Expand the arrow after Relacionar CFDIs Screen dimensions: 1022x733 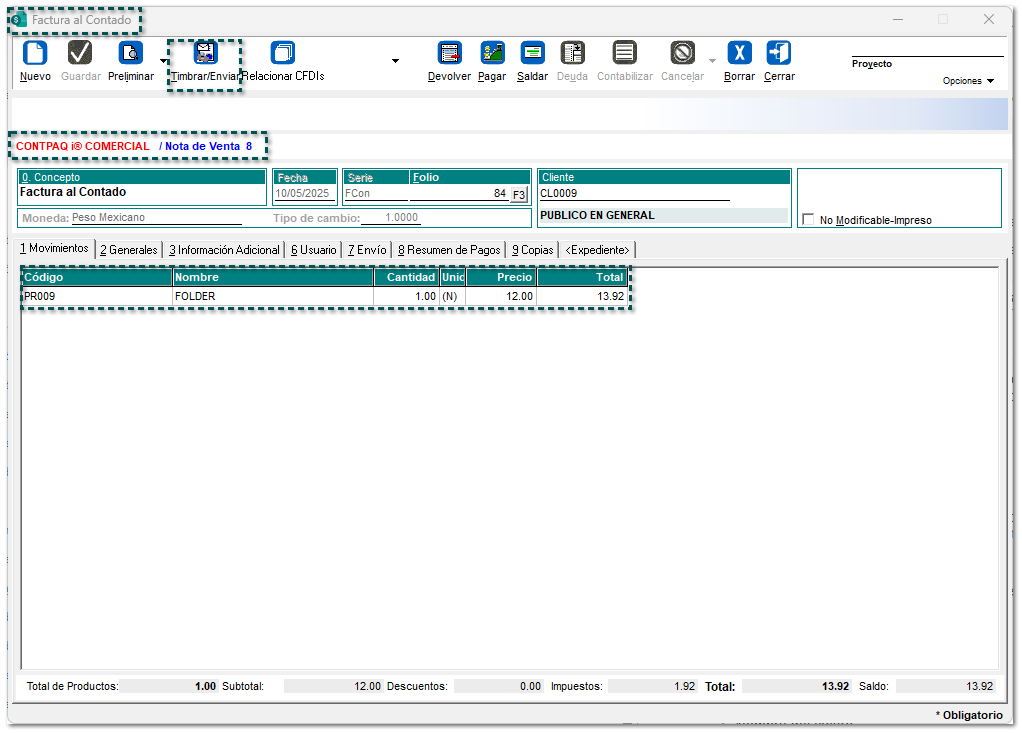point(395,61)
